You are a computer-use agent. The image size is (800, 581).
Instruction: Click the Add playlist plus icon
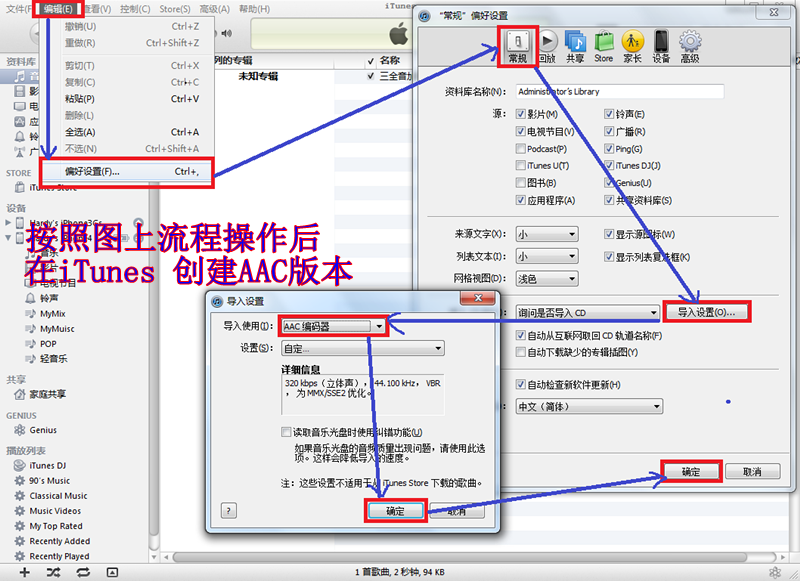click(24, 572)
